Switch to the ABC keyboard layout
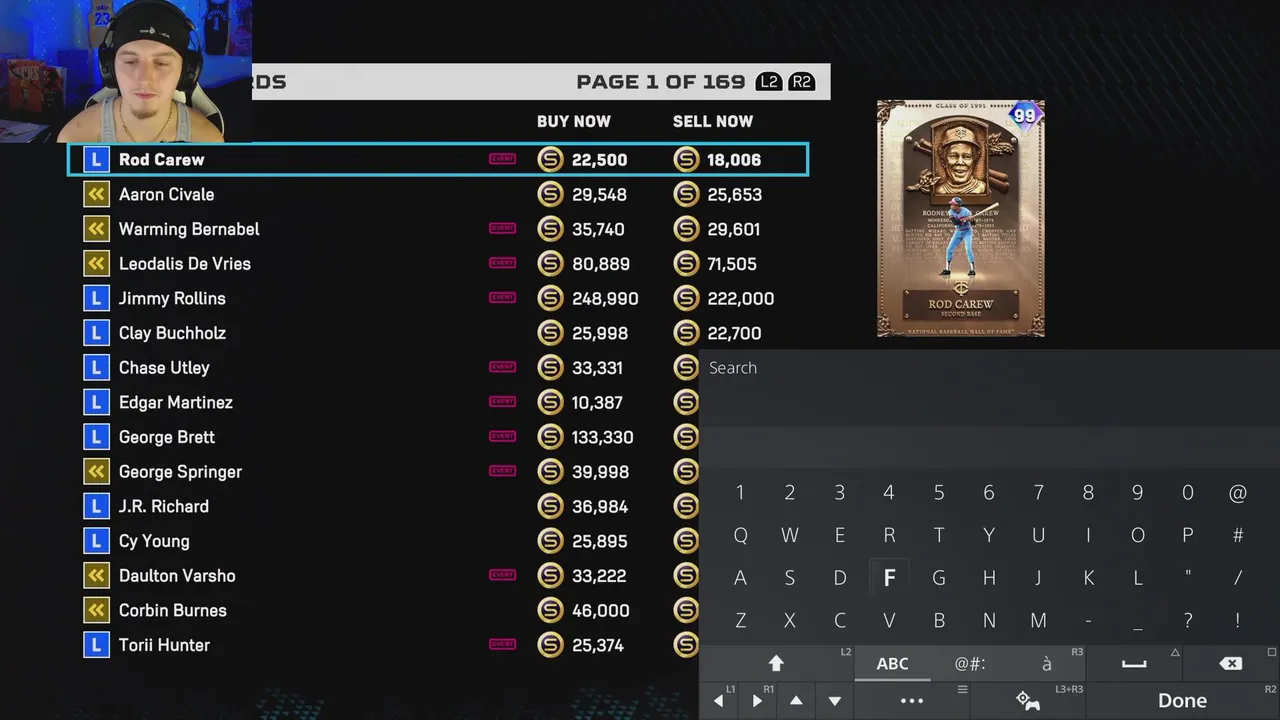1280x720 pixels. click(892, 663)
